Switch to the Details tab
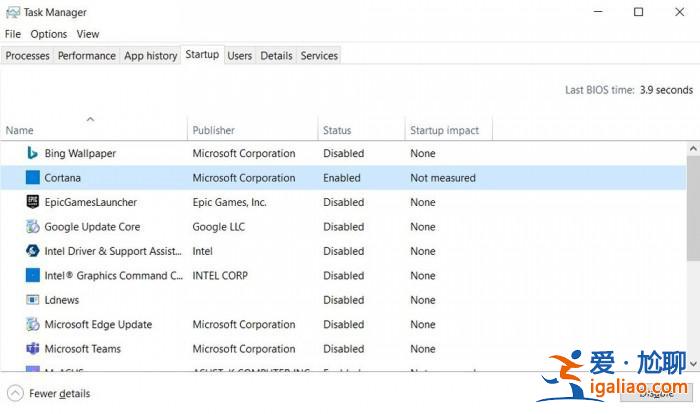The width and height of the screenshot is (700, 414). [x=276, y=56]
